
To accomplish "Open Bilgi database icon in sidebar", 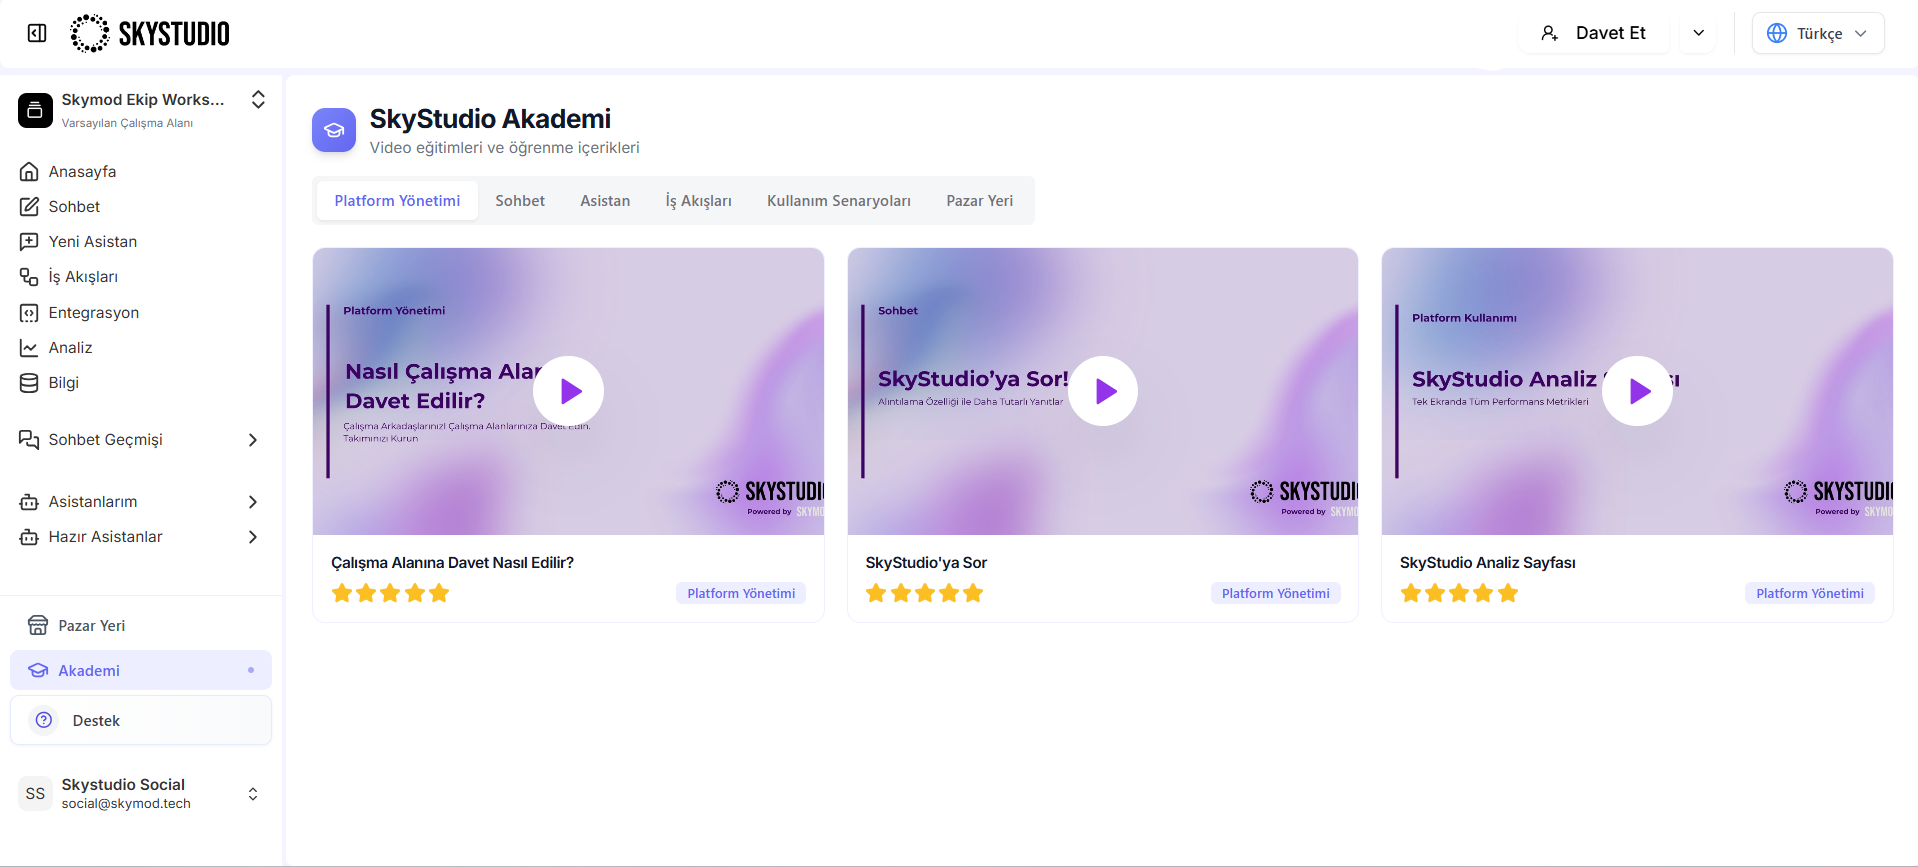I will (29, 383).
